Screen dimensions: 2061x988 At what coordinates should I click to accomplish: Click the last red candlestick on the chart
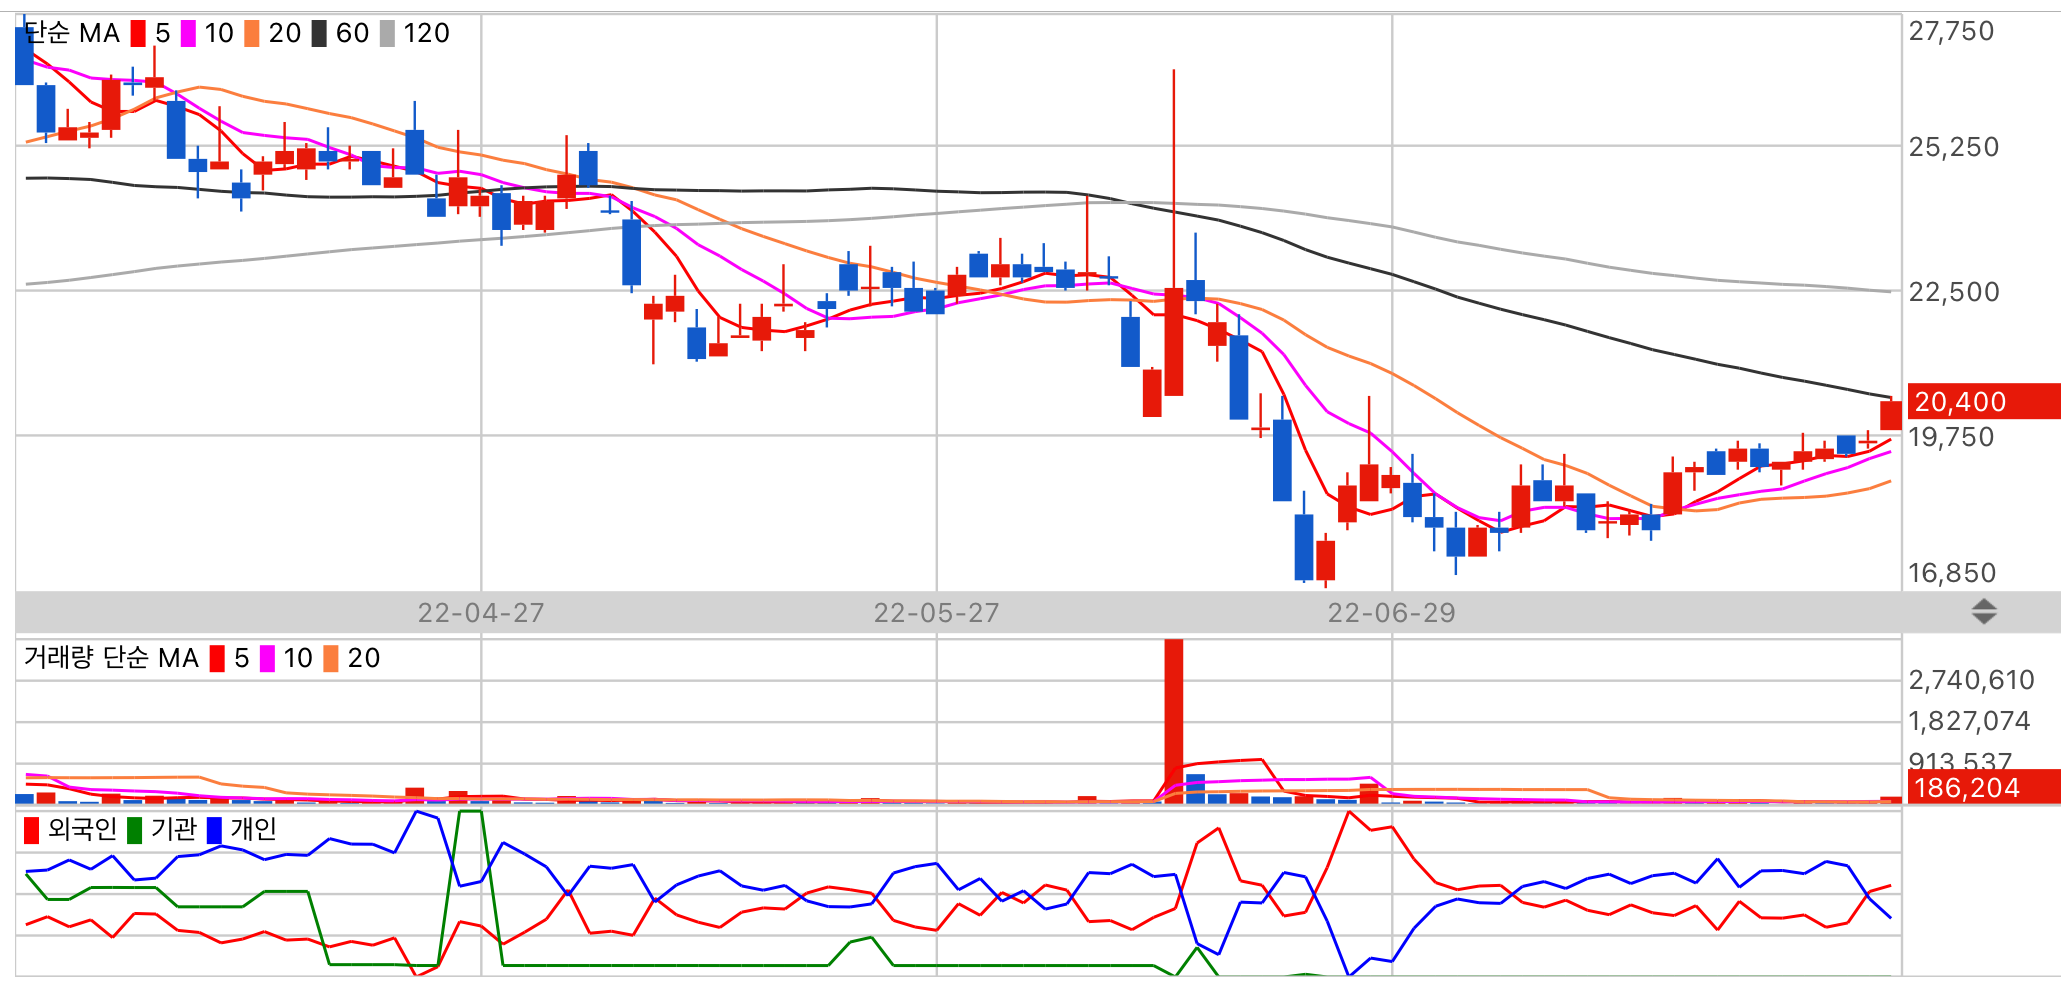click(1891, 415)
